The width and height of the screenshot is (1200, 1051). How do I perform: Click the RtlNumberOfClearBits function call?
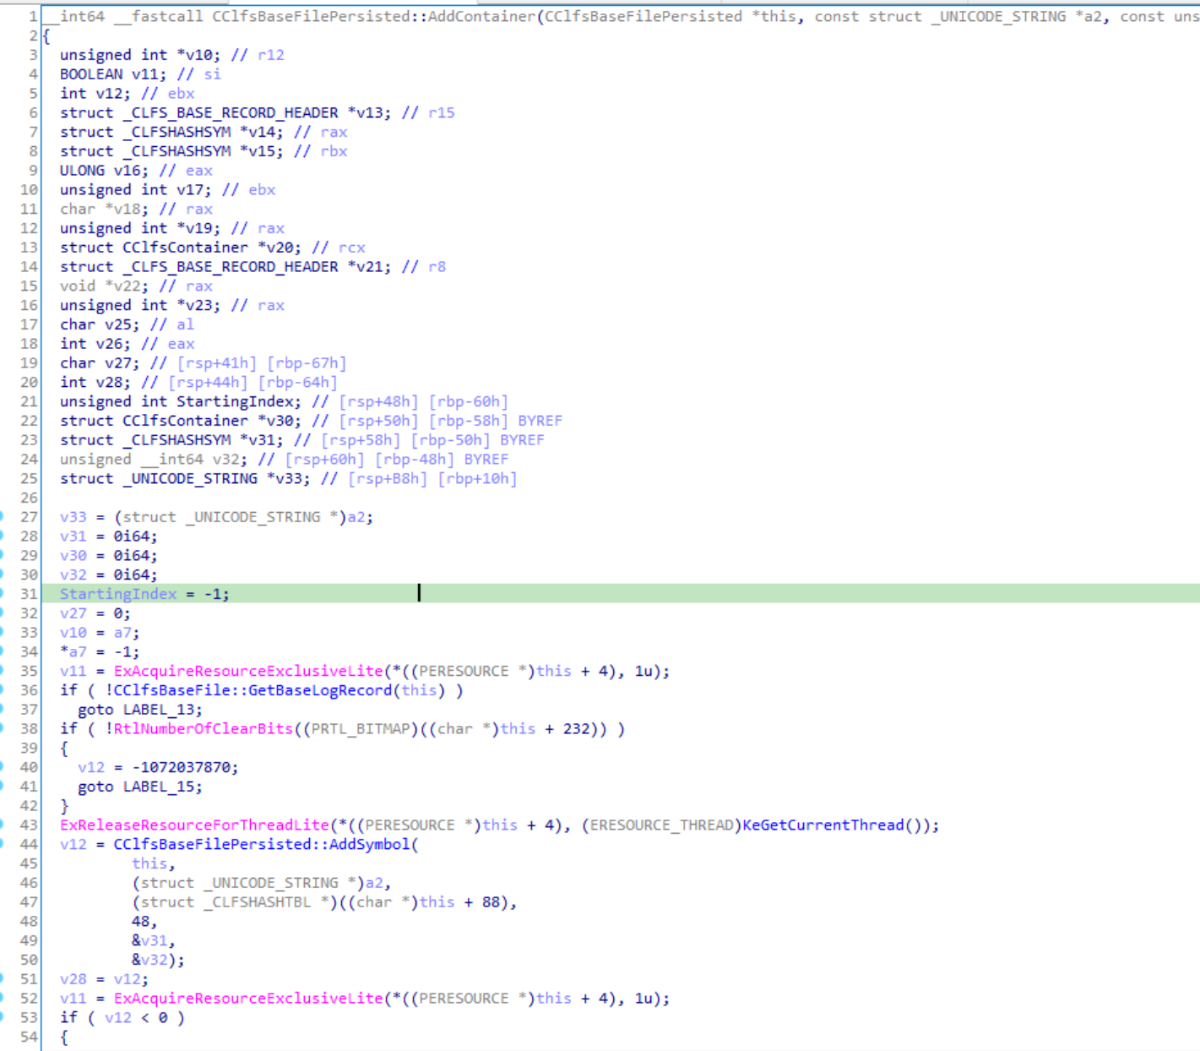coord(203,729)
